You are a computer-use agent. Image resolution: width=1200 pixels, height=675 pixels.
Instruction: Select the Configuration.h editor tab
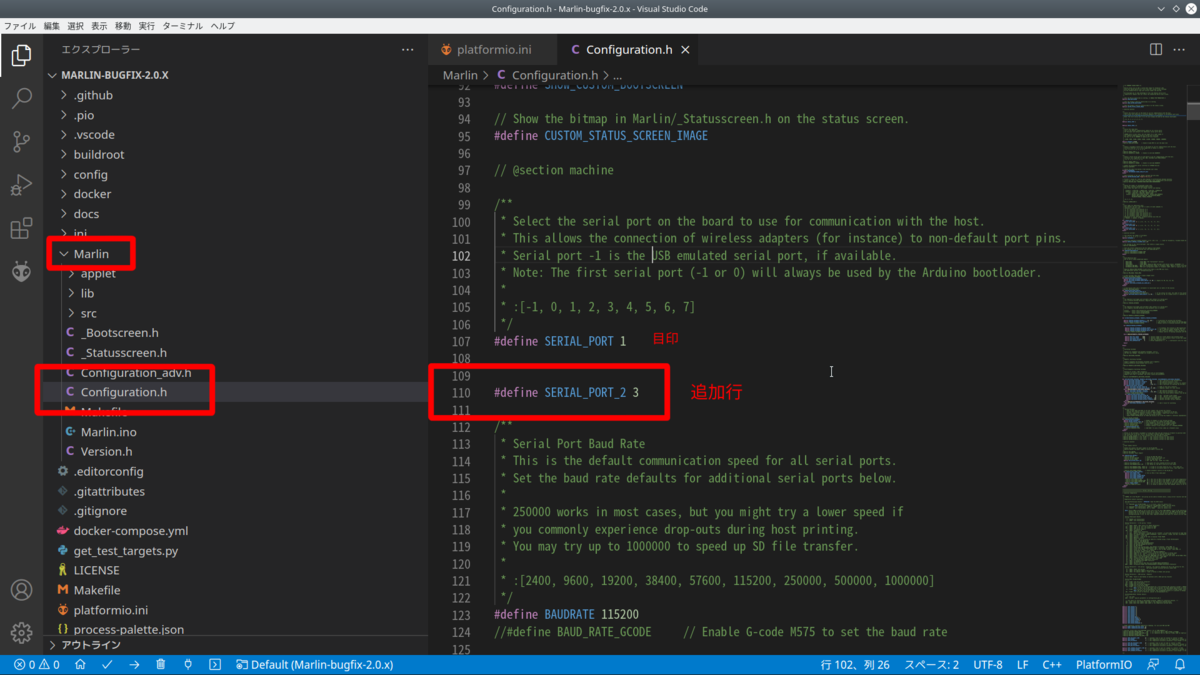(629, 49)
